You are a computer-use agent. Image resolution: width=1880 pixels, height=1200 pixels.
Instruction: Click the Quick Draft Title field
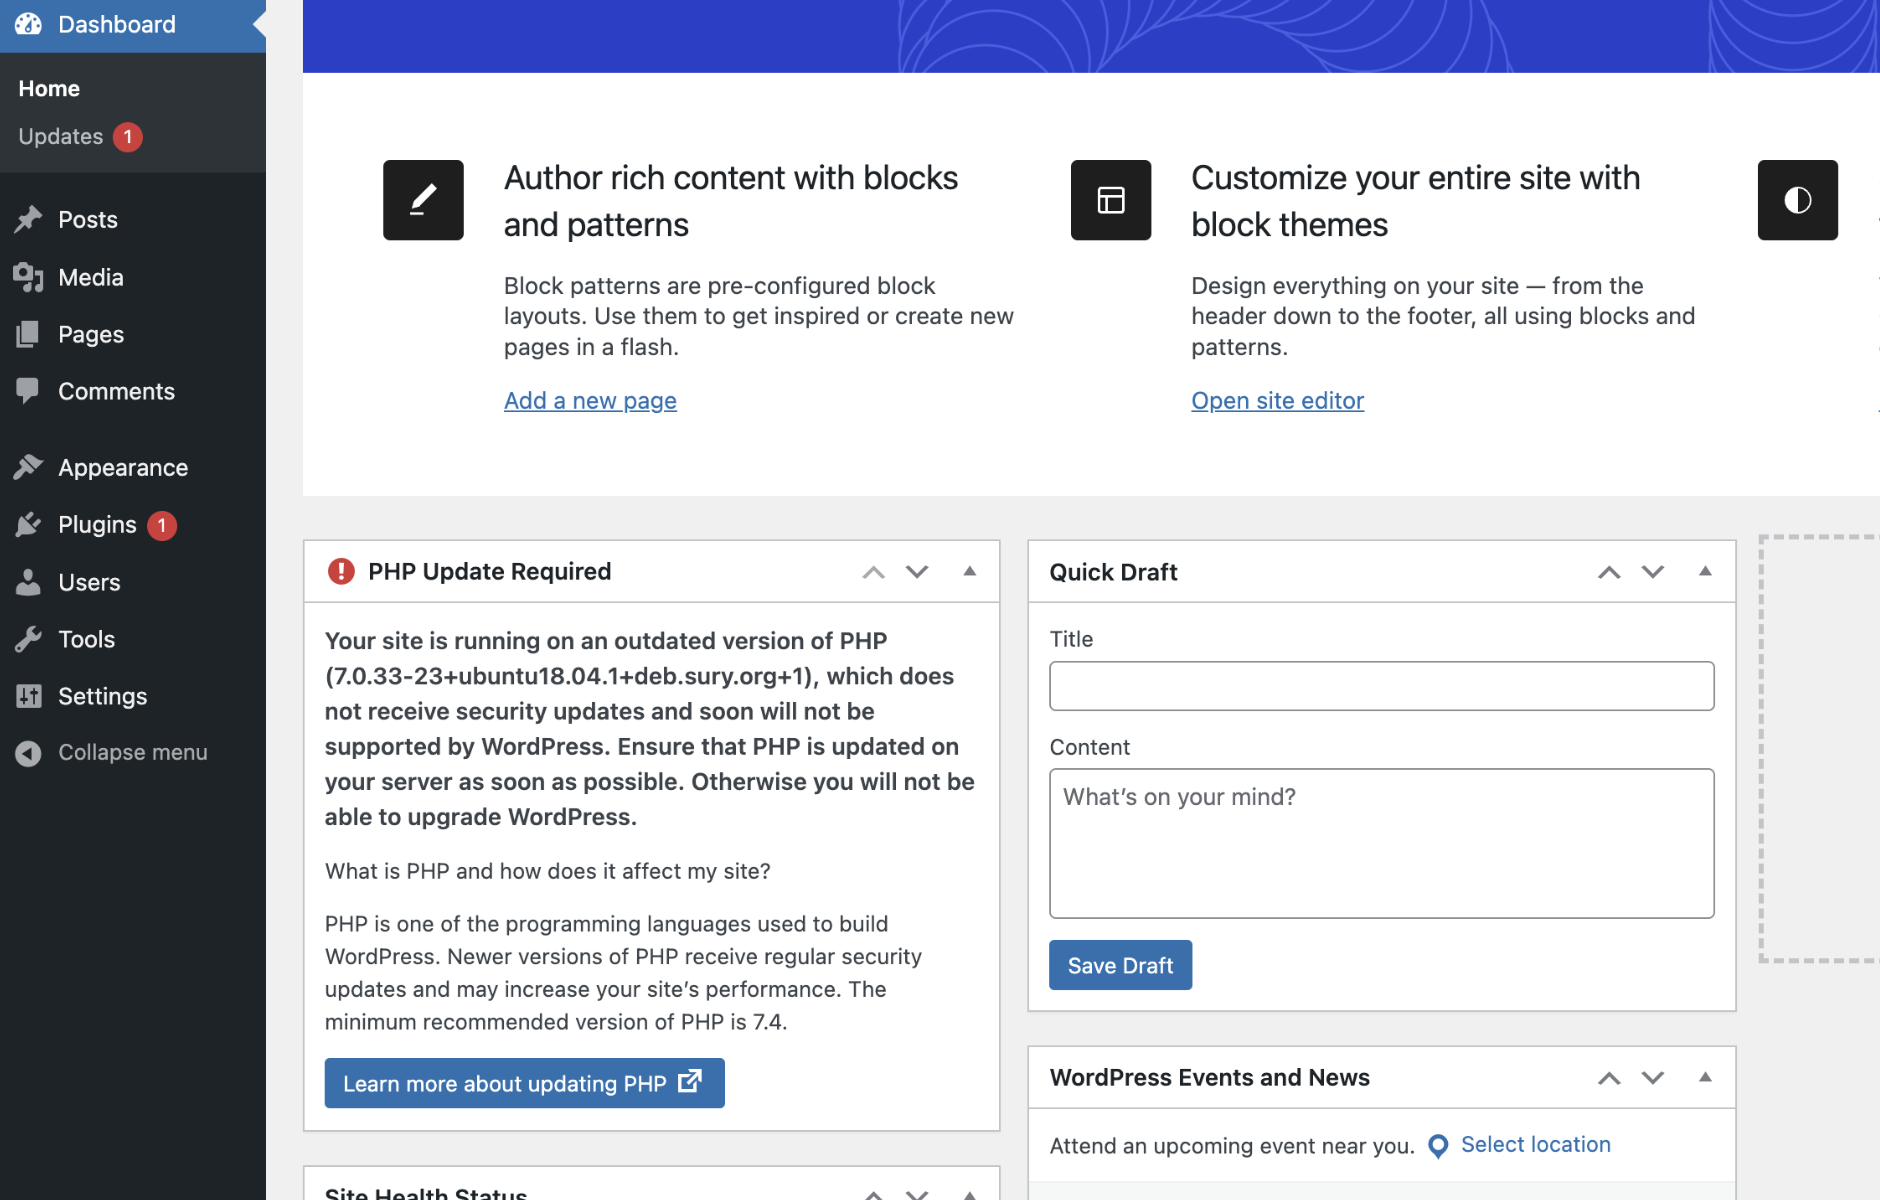pyautogui.click(x=1381, y=686)
